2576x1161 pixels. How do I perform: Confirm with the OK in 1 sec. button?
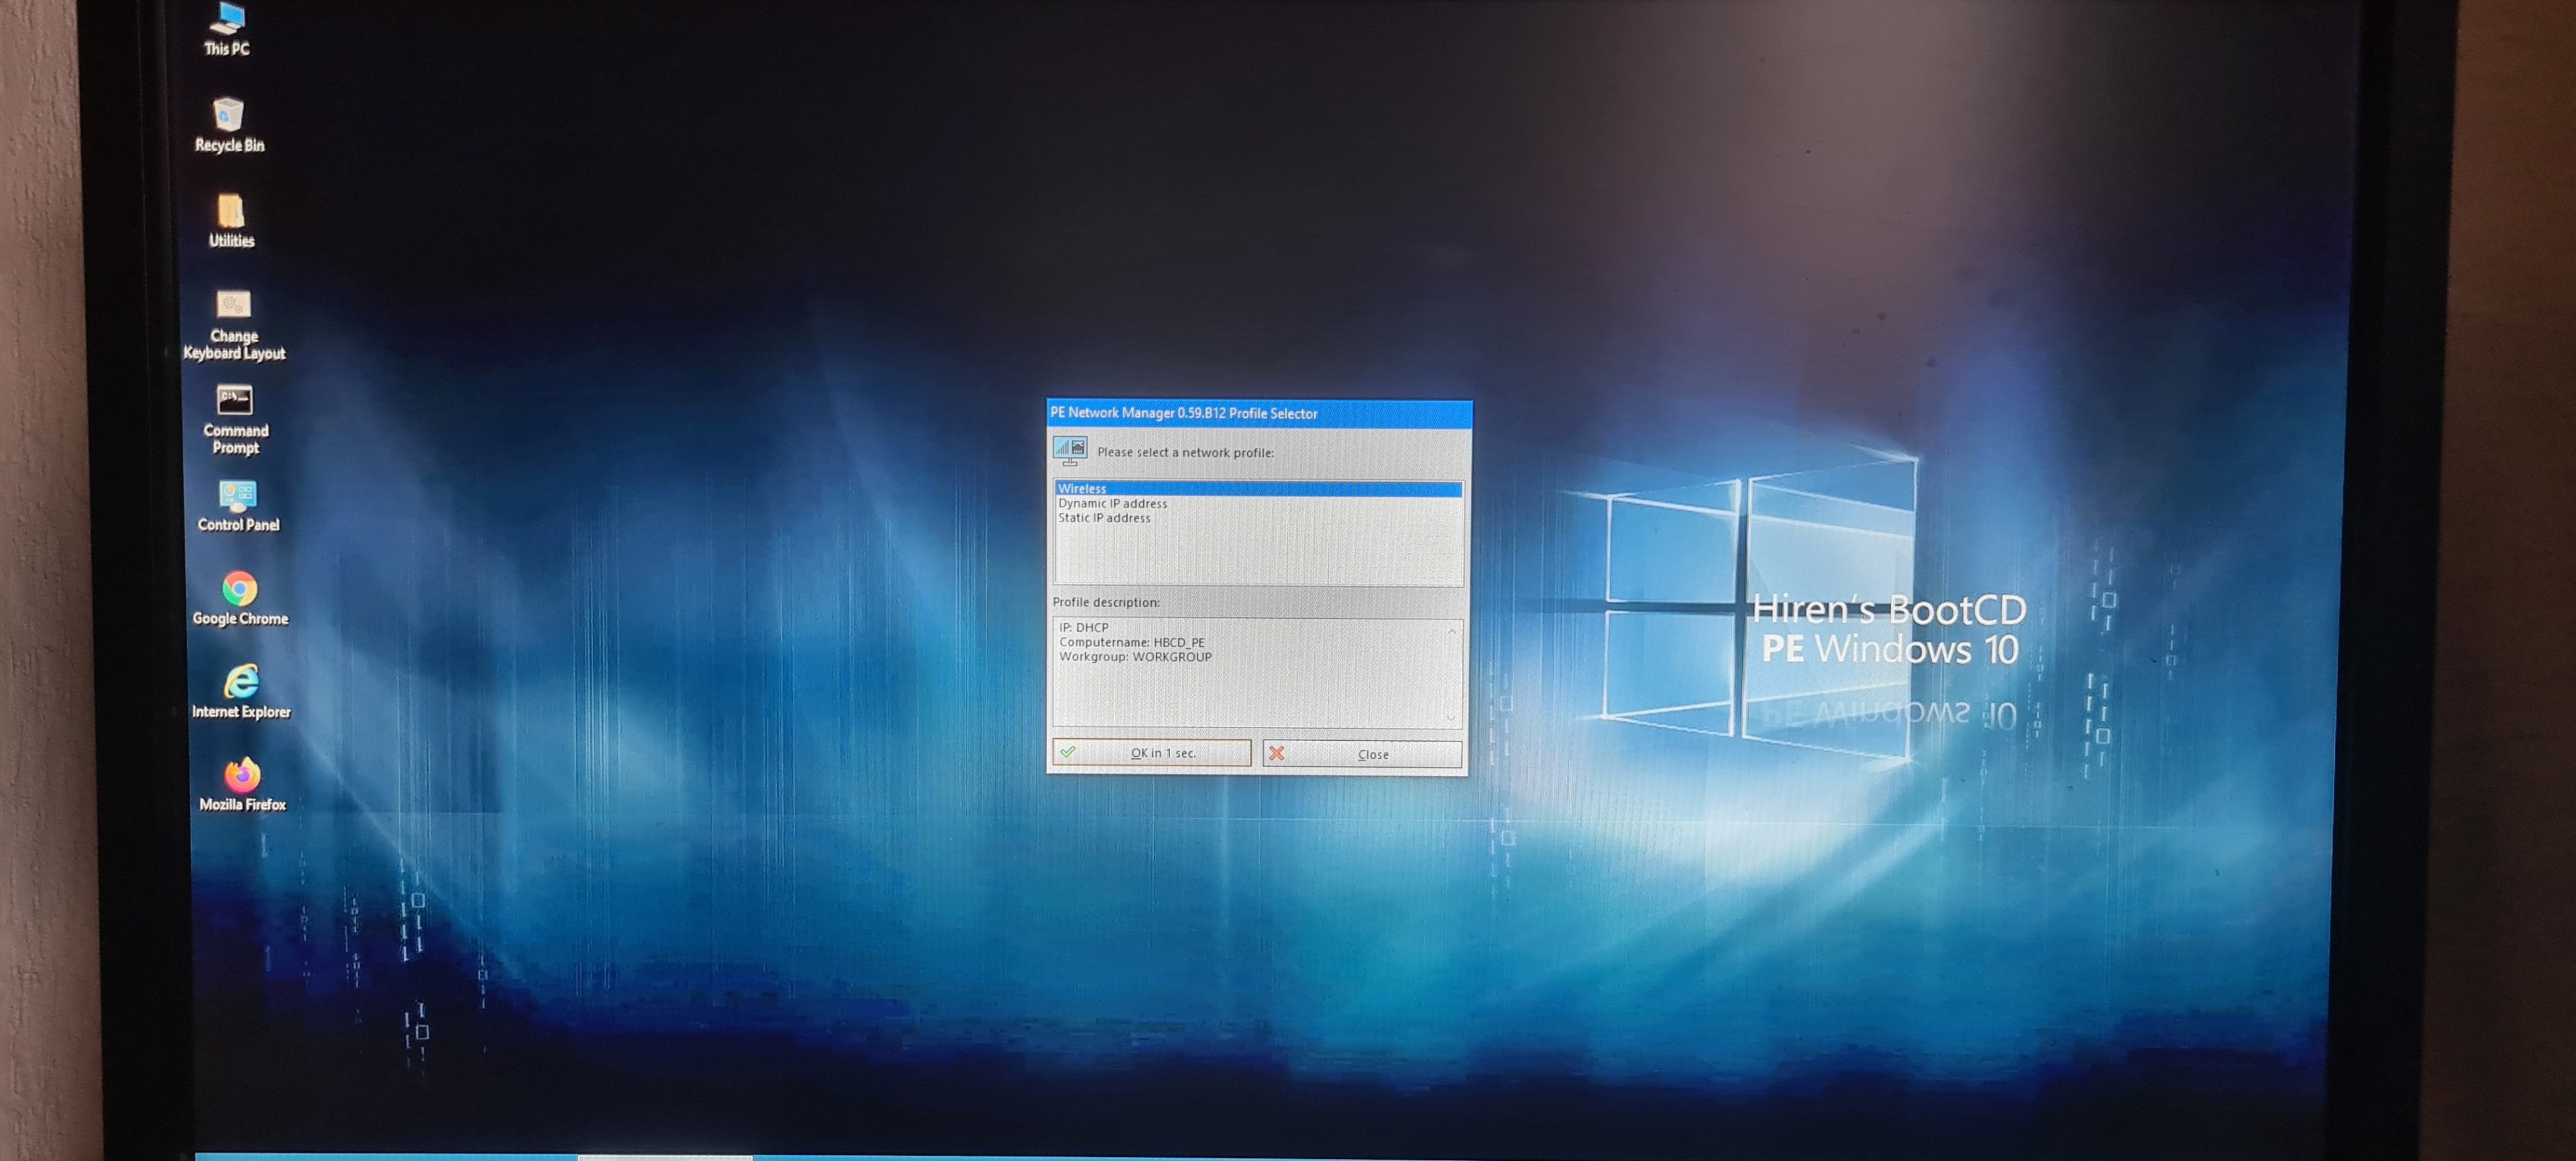point(1152,753)
